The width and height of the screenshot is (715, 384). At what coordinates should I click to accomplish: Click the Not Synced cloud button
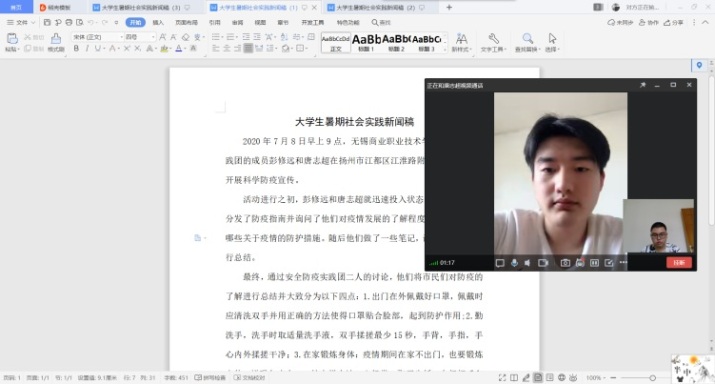pyautogui.click(x=620, y=22)
